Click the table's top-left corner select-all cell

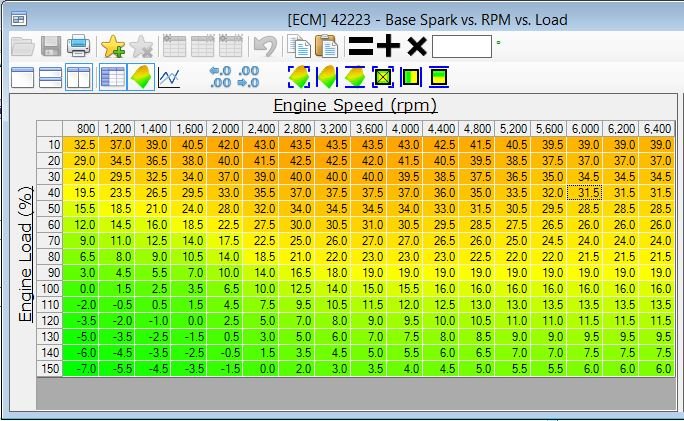(x=49, y=129)
